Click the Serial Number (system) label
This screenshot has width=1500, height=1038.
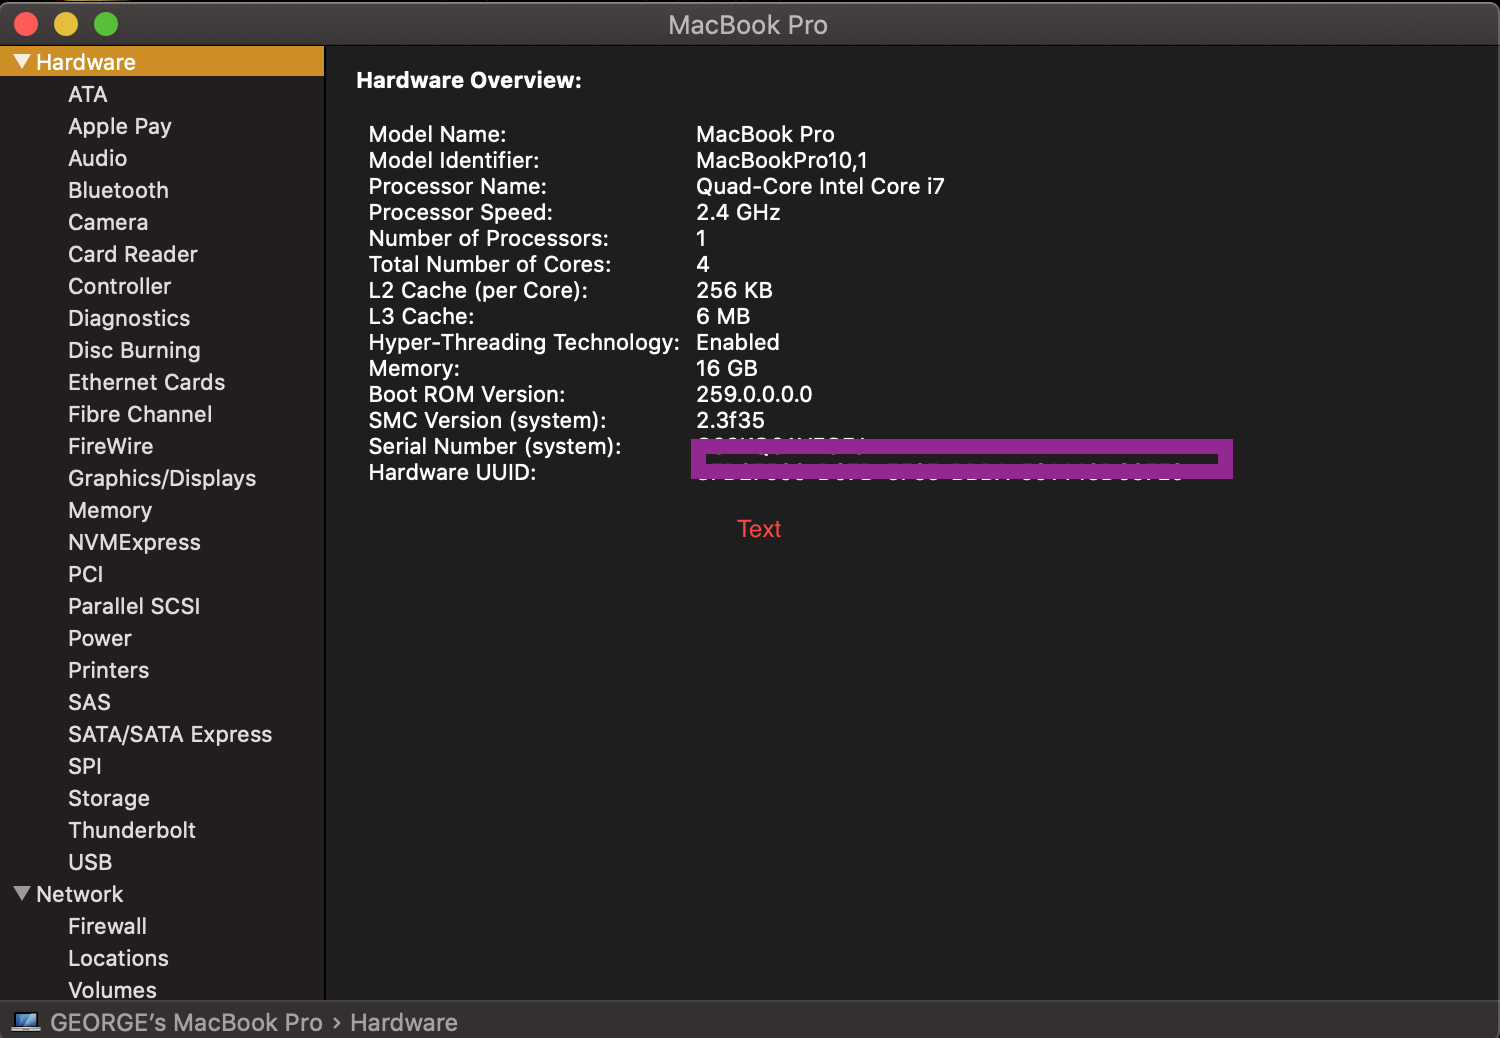tap(495, 446)
